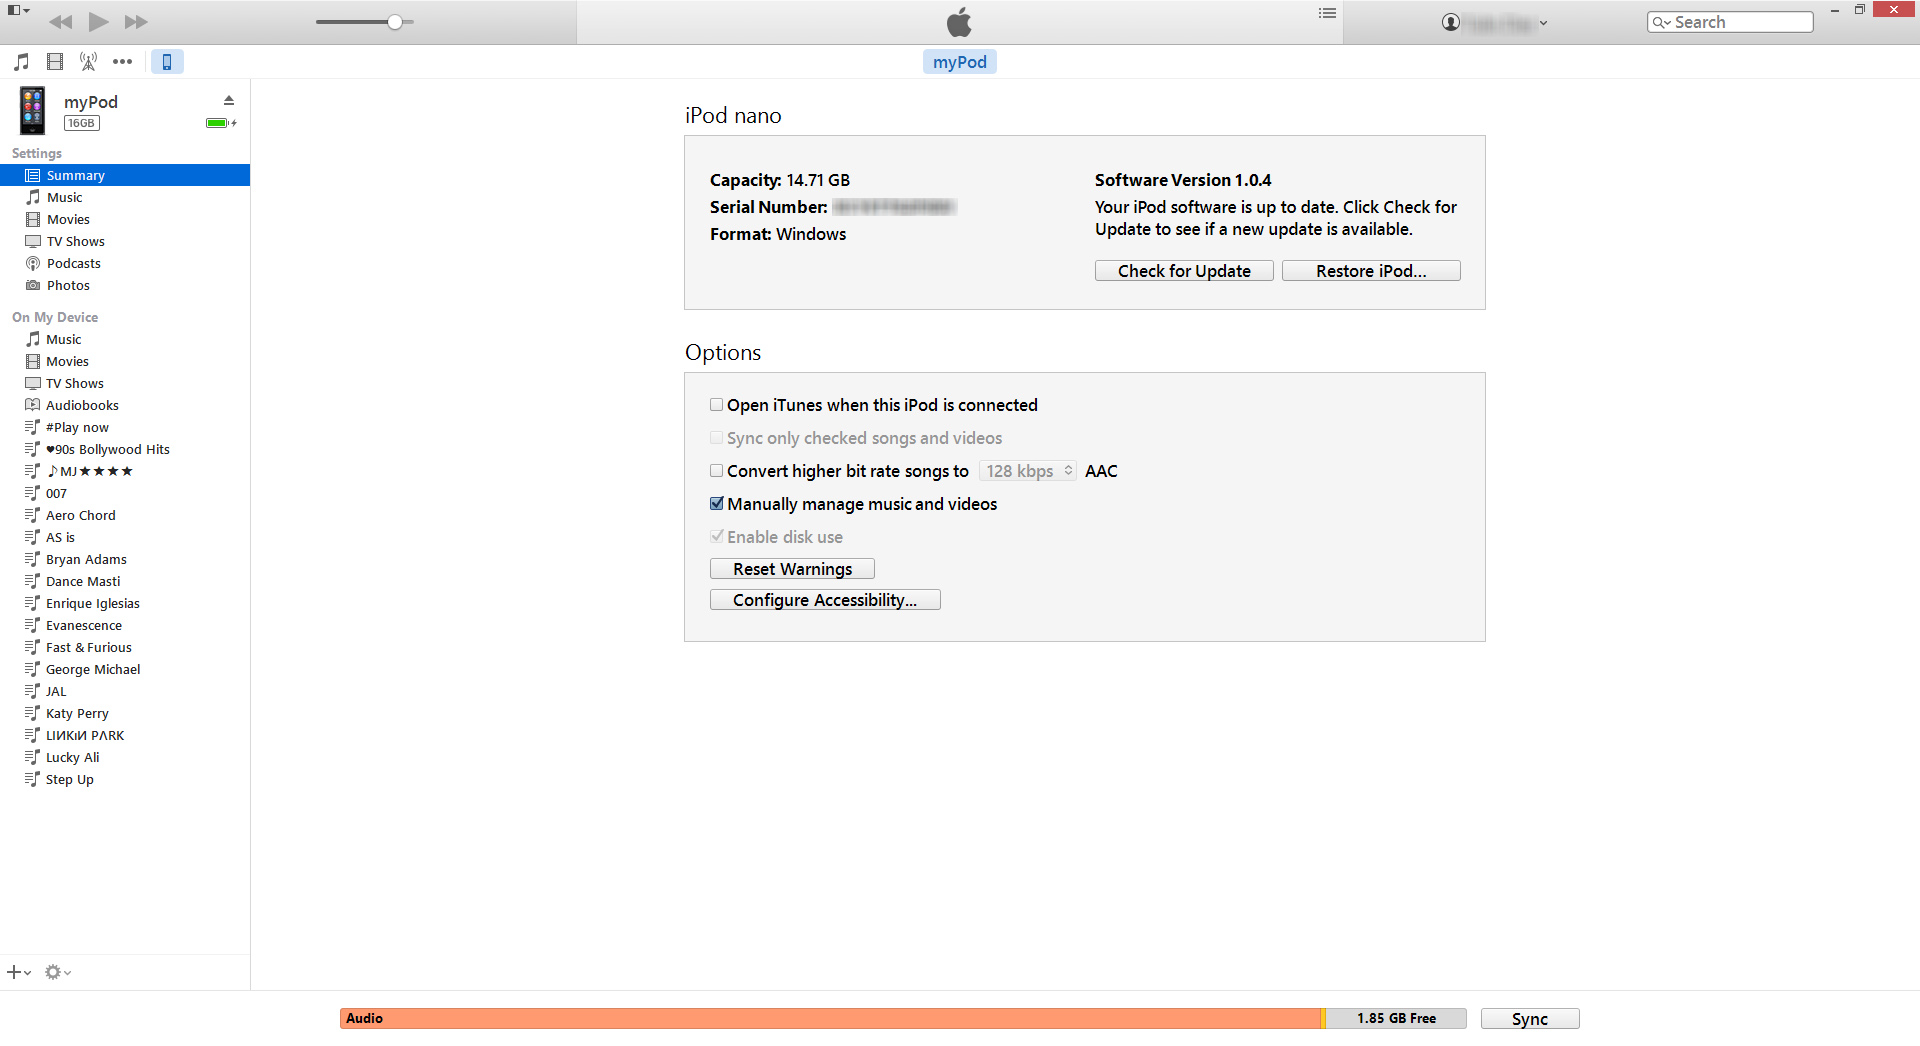Open the Music library icon
The image size is (1920, 1046).
coord(21,62)
